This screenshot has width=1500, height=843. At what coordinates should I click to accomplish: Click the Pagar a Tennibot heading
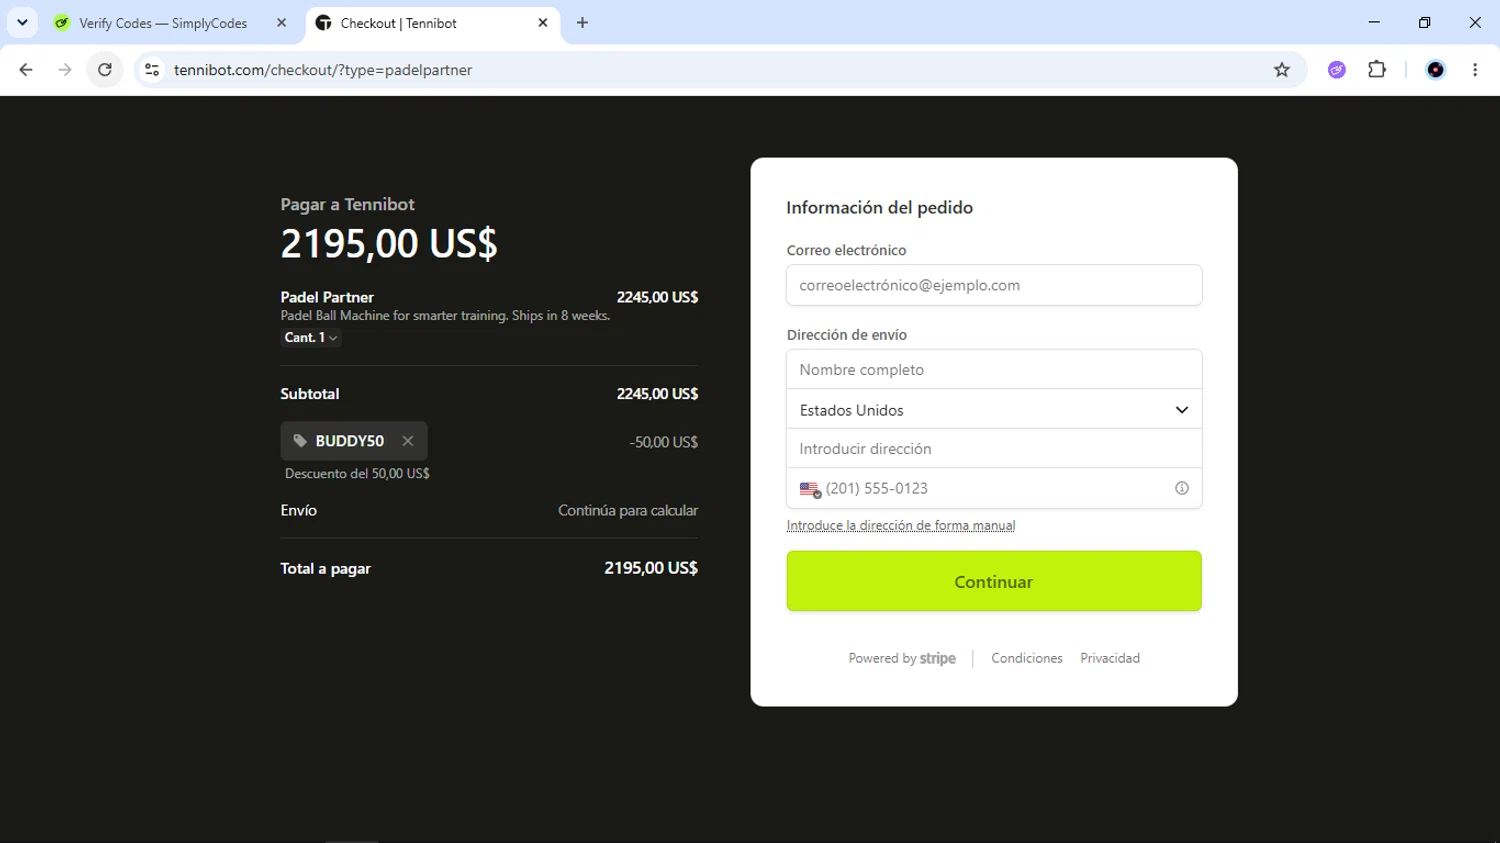[x=347, y=204]
